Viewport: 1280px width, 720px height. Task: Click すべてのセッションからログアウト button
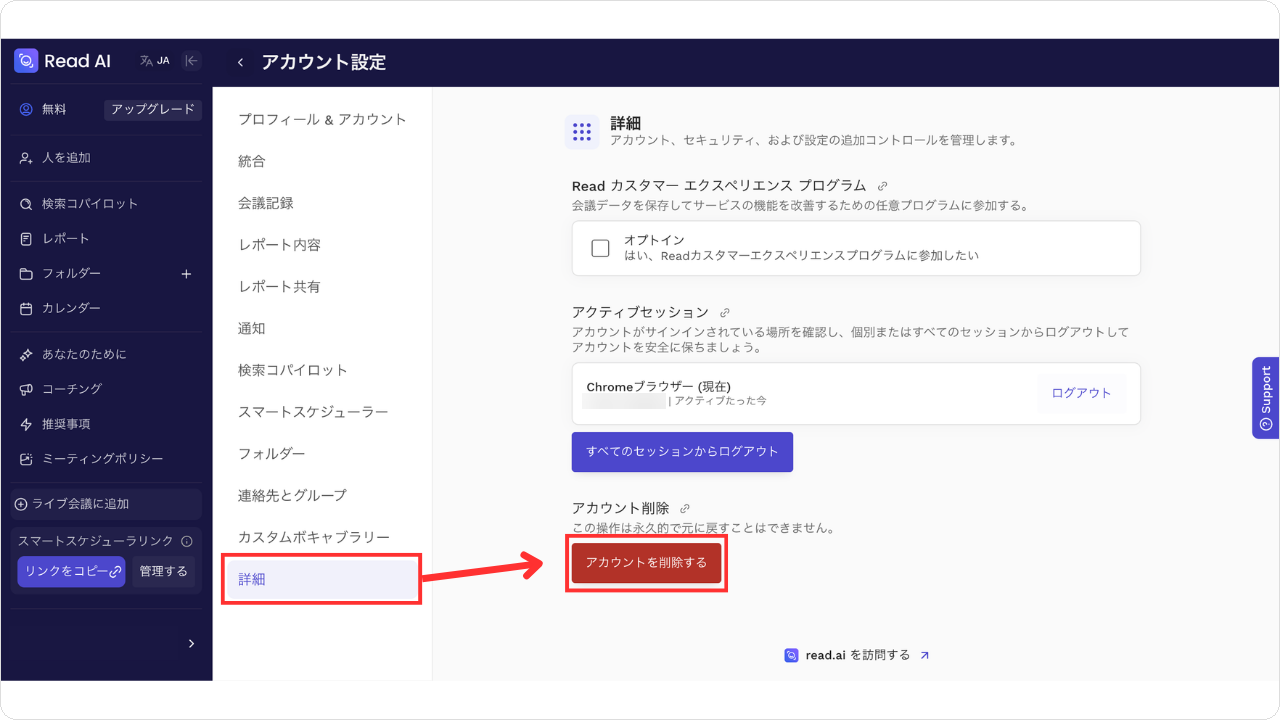pyautogui.click(x=682, y=452)
